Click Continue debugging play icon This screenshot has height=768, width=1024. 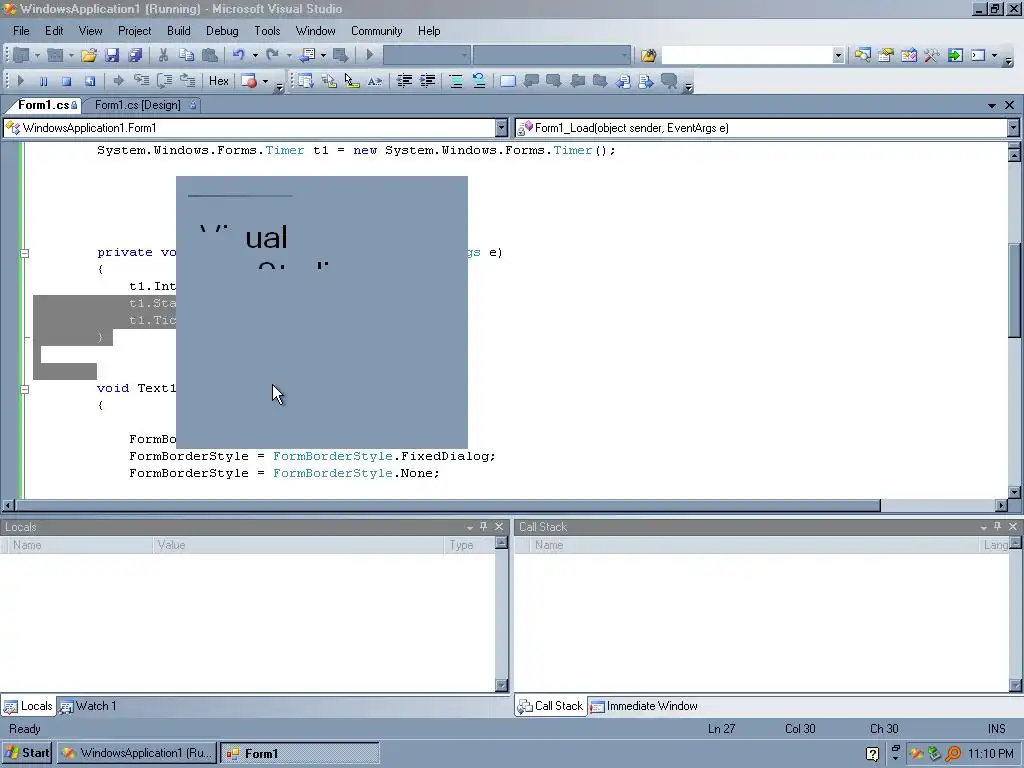[x=20, y=81]
